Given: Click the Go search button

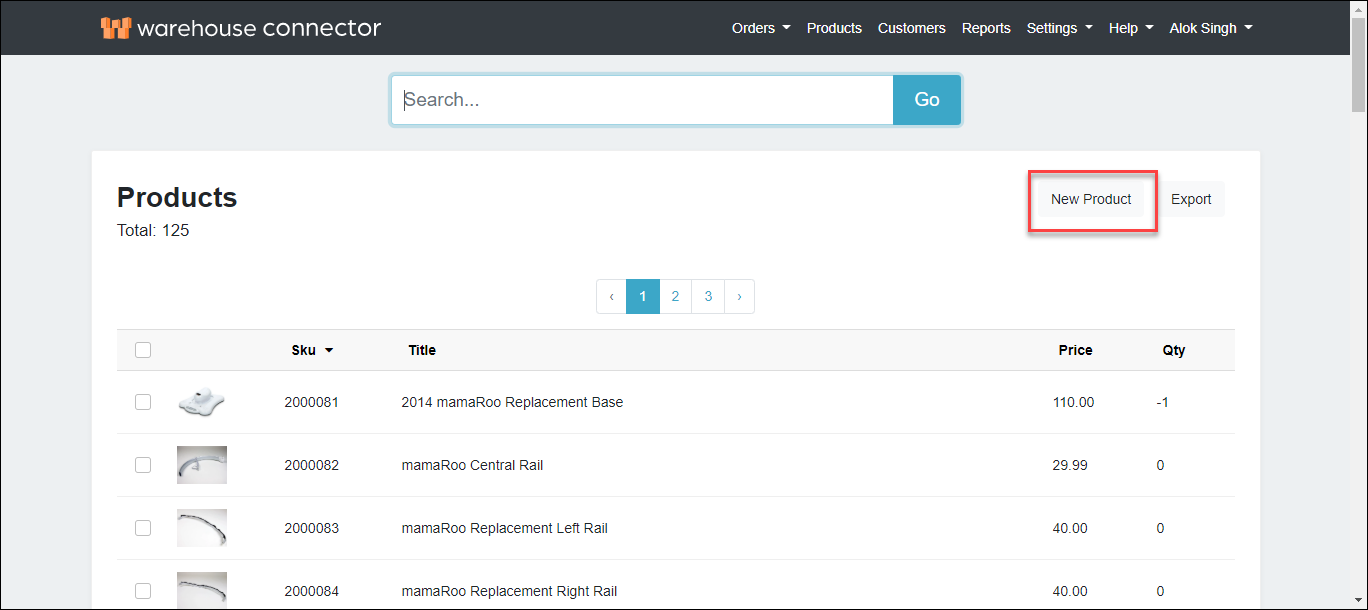Looking at the screenshot, I should coord(927,100).
